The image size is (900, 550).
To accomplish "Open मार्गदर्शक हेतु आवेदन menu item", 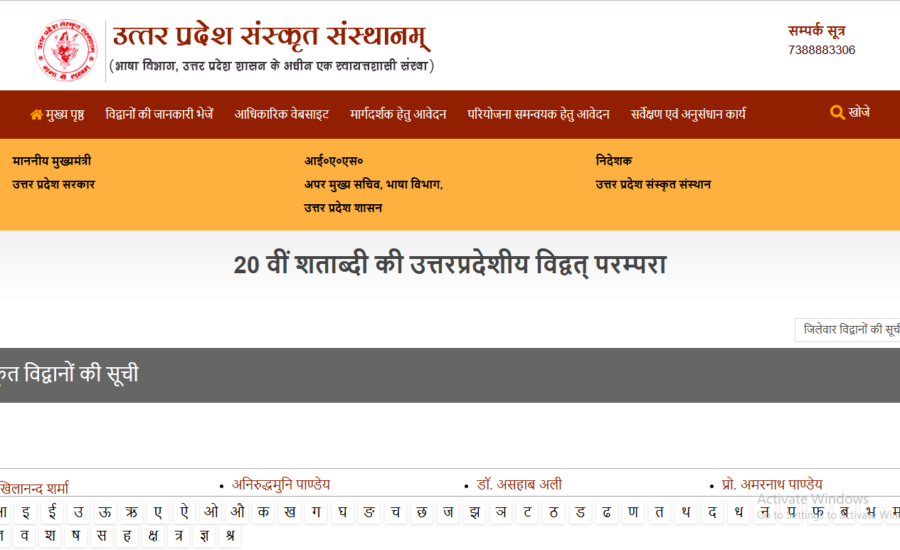I will click(x=398, y=114).
